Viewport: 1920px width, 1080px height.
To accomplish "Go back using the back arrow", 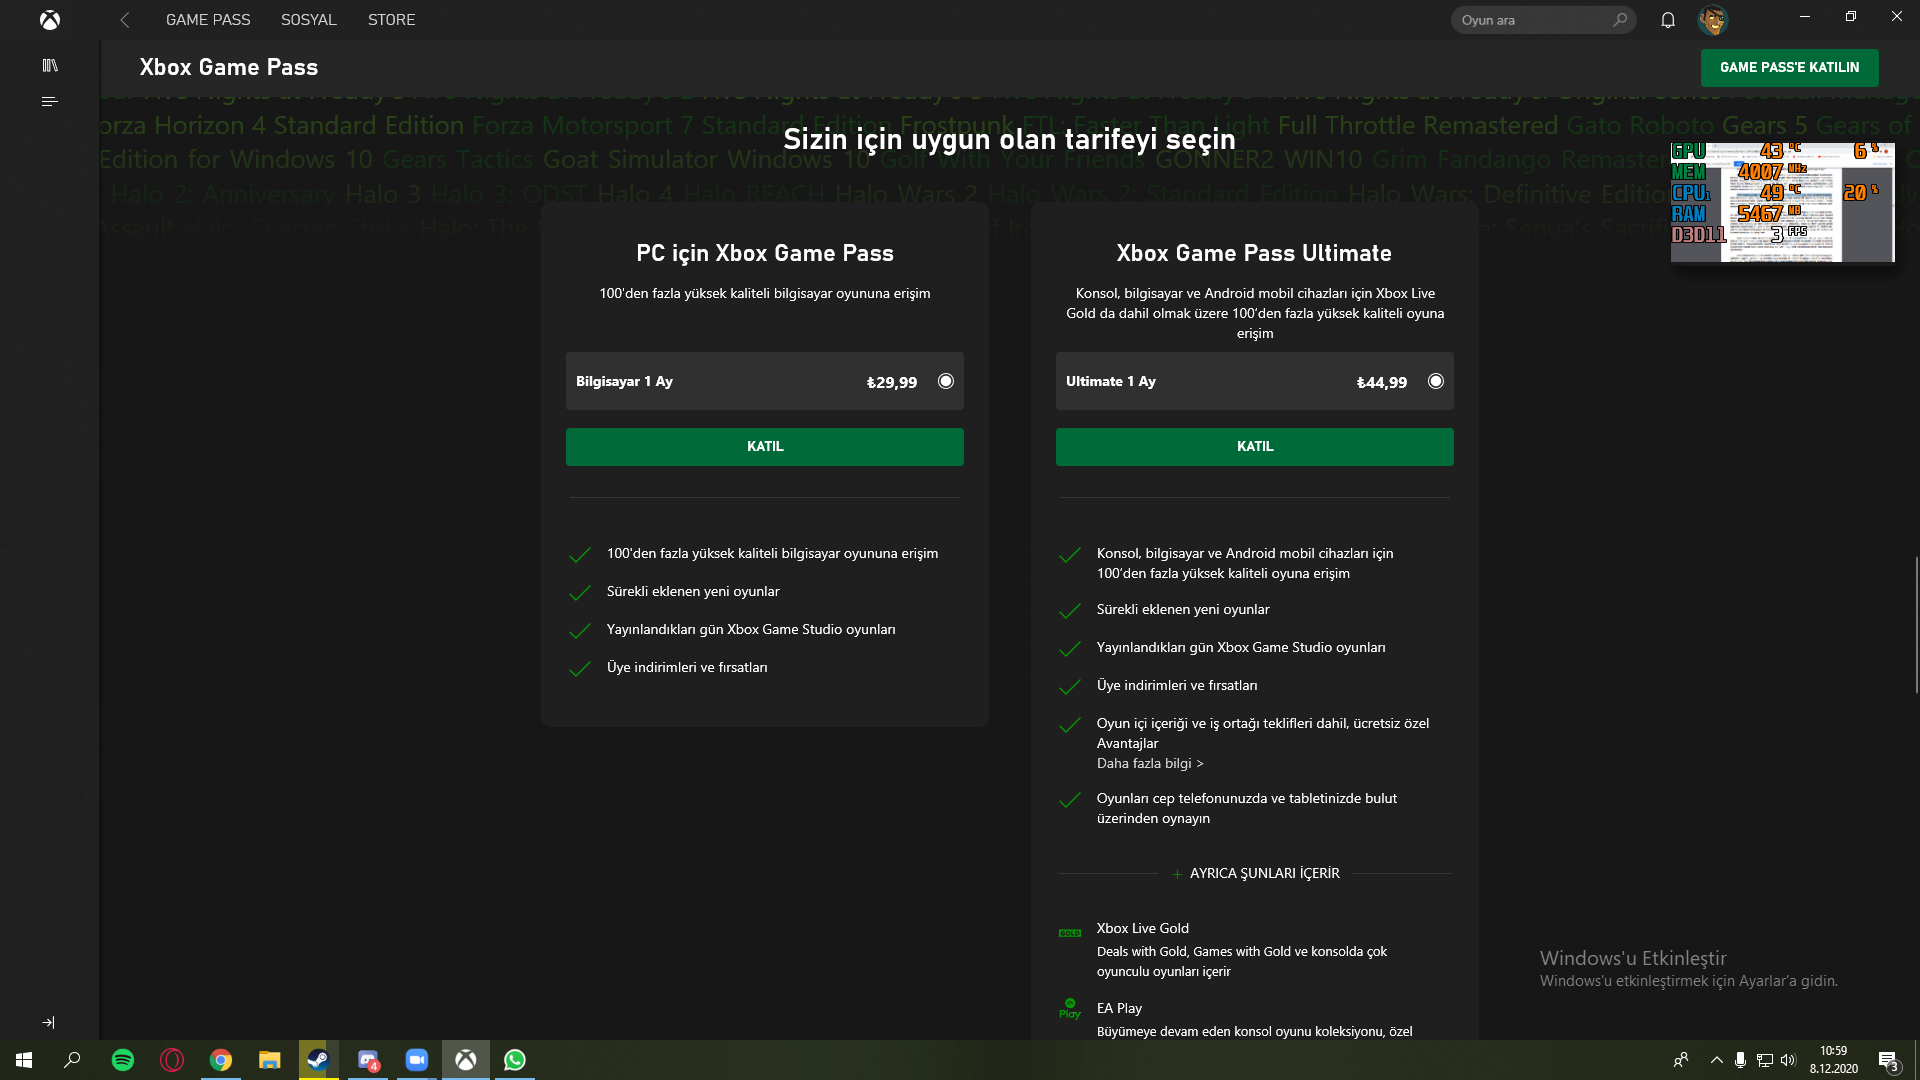I will [125, 20].
